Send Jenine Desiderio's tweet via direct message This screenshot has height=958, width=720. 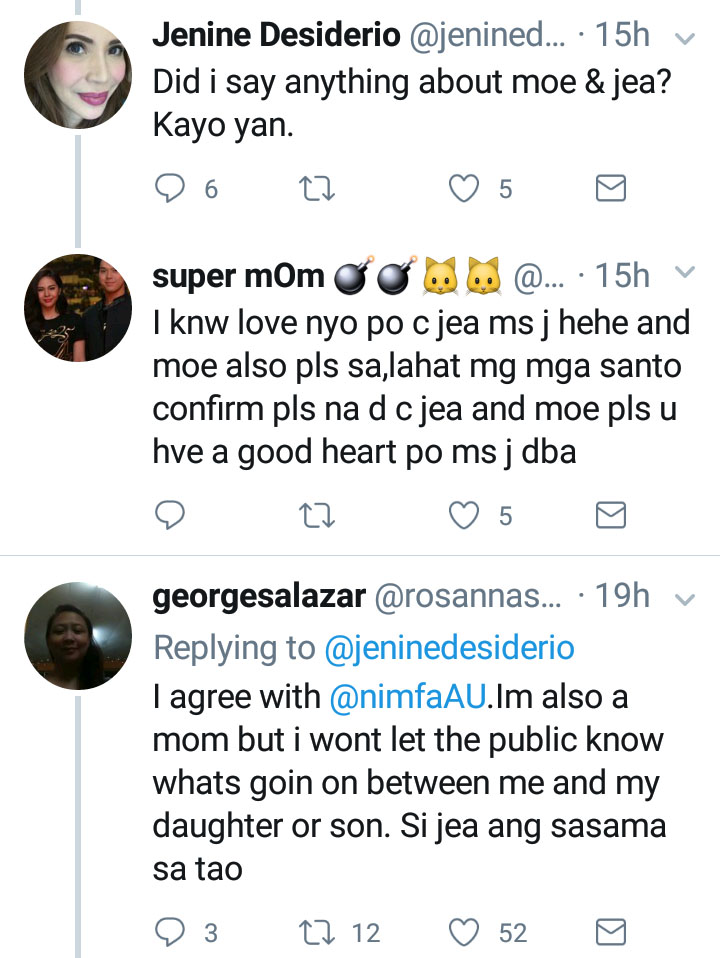coord(610,188)
